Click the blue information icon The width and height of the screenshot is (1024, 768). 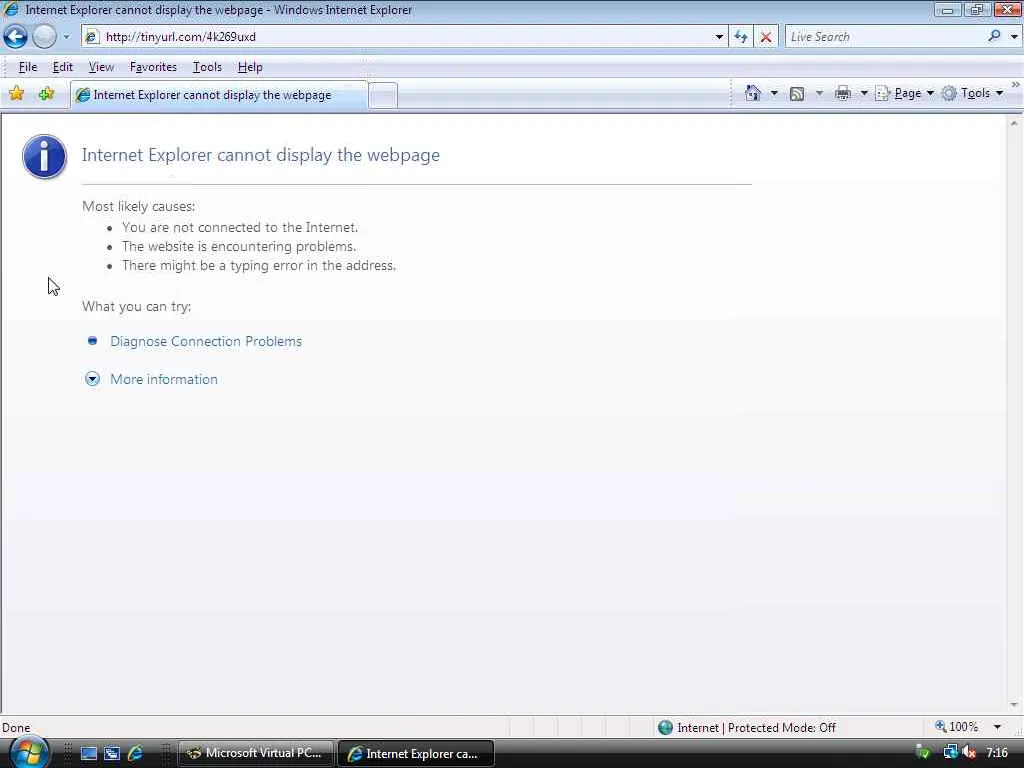tap(44, 157)
